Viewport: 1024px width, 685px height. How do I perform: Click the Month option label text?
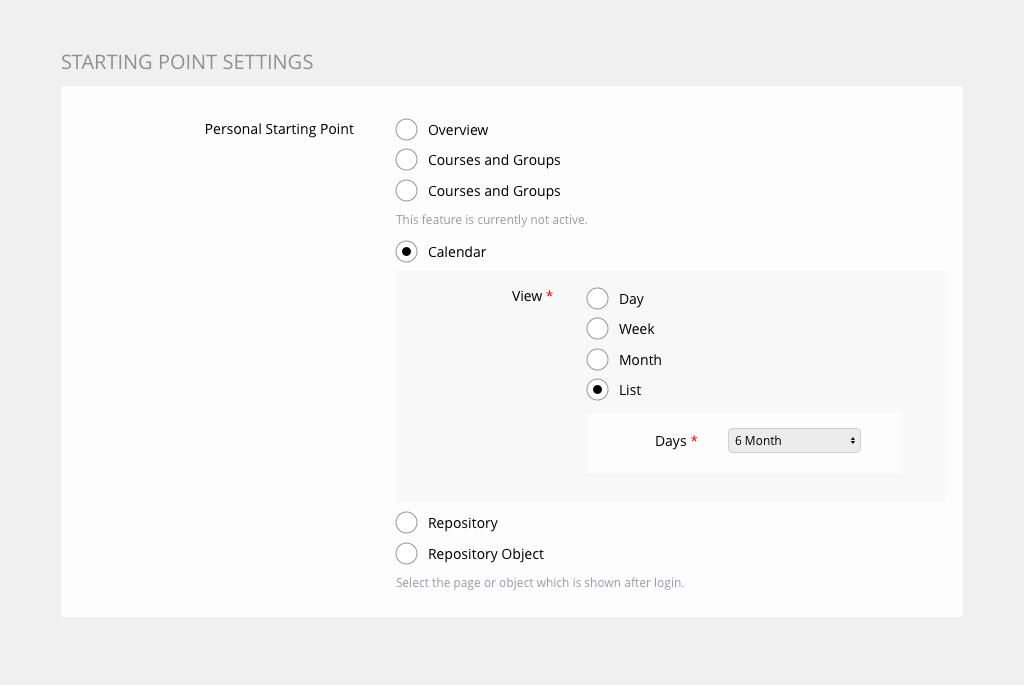click(640, 360)
